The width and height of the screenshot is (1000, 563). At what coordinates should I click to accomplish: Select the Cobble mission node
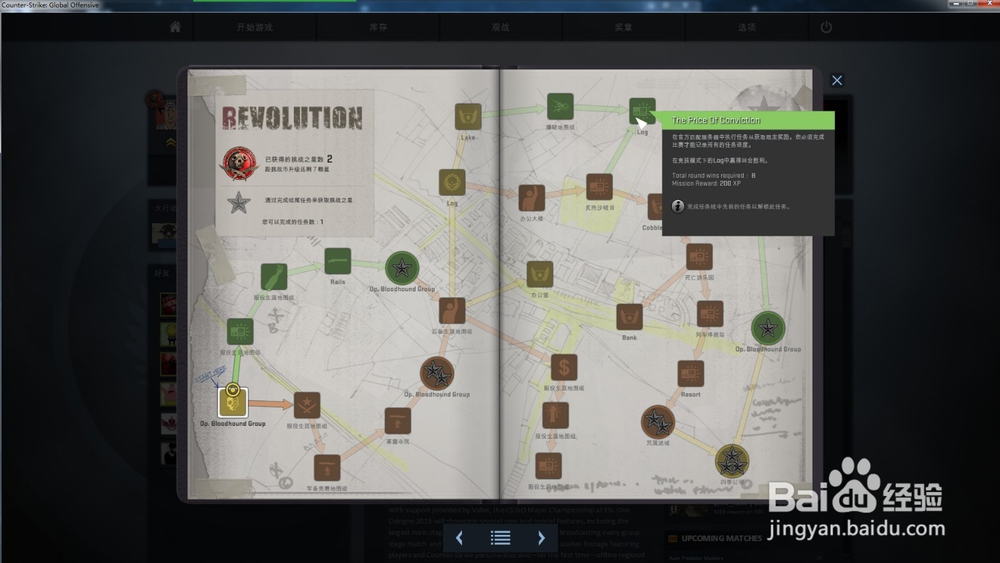pyautogui.click(x=655, y=207)
